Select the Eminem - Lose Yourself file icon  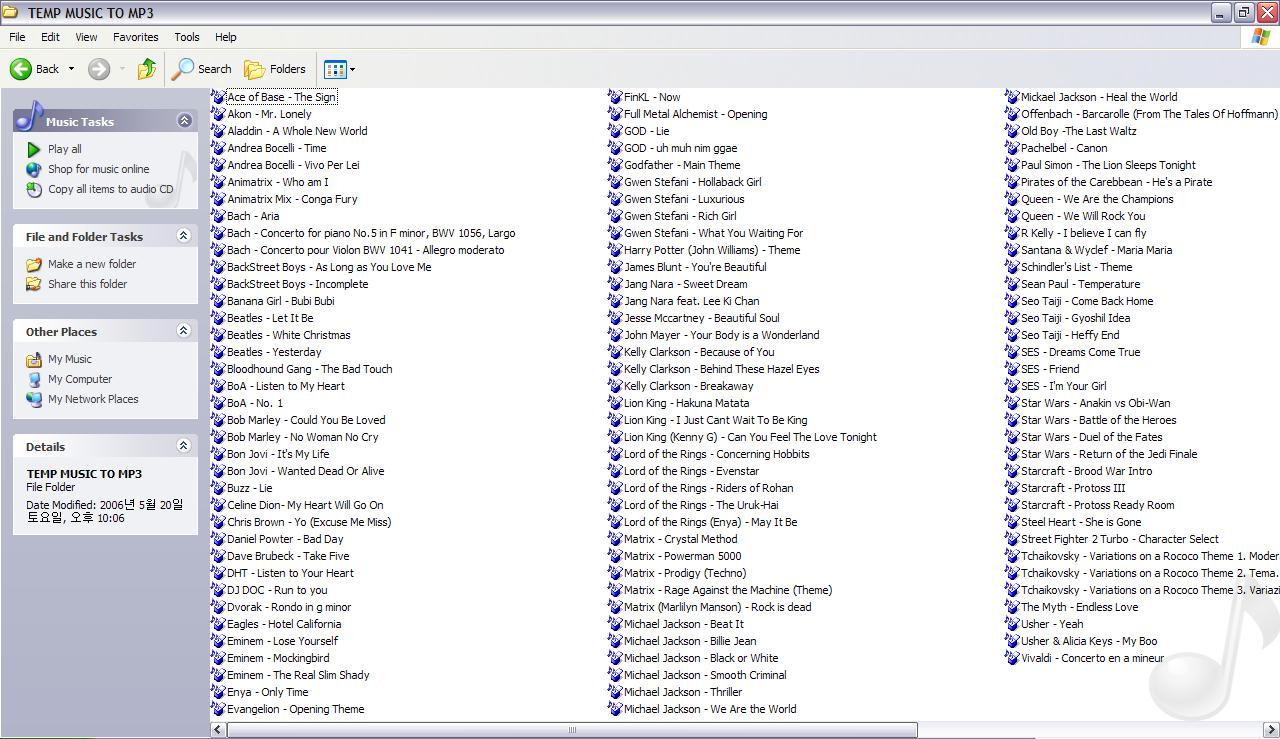(x=218, y=641)
